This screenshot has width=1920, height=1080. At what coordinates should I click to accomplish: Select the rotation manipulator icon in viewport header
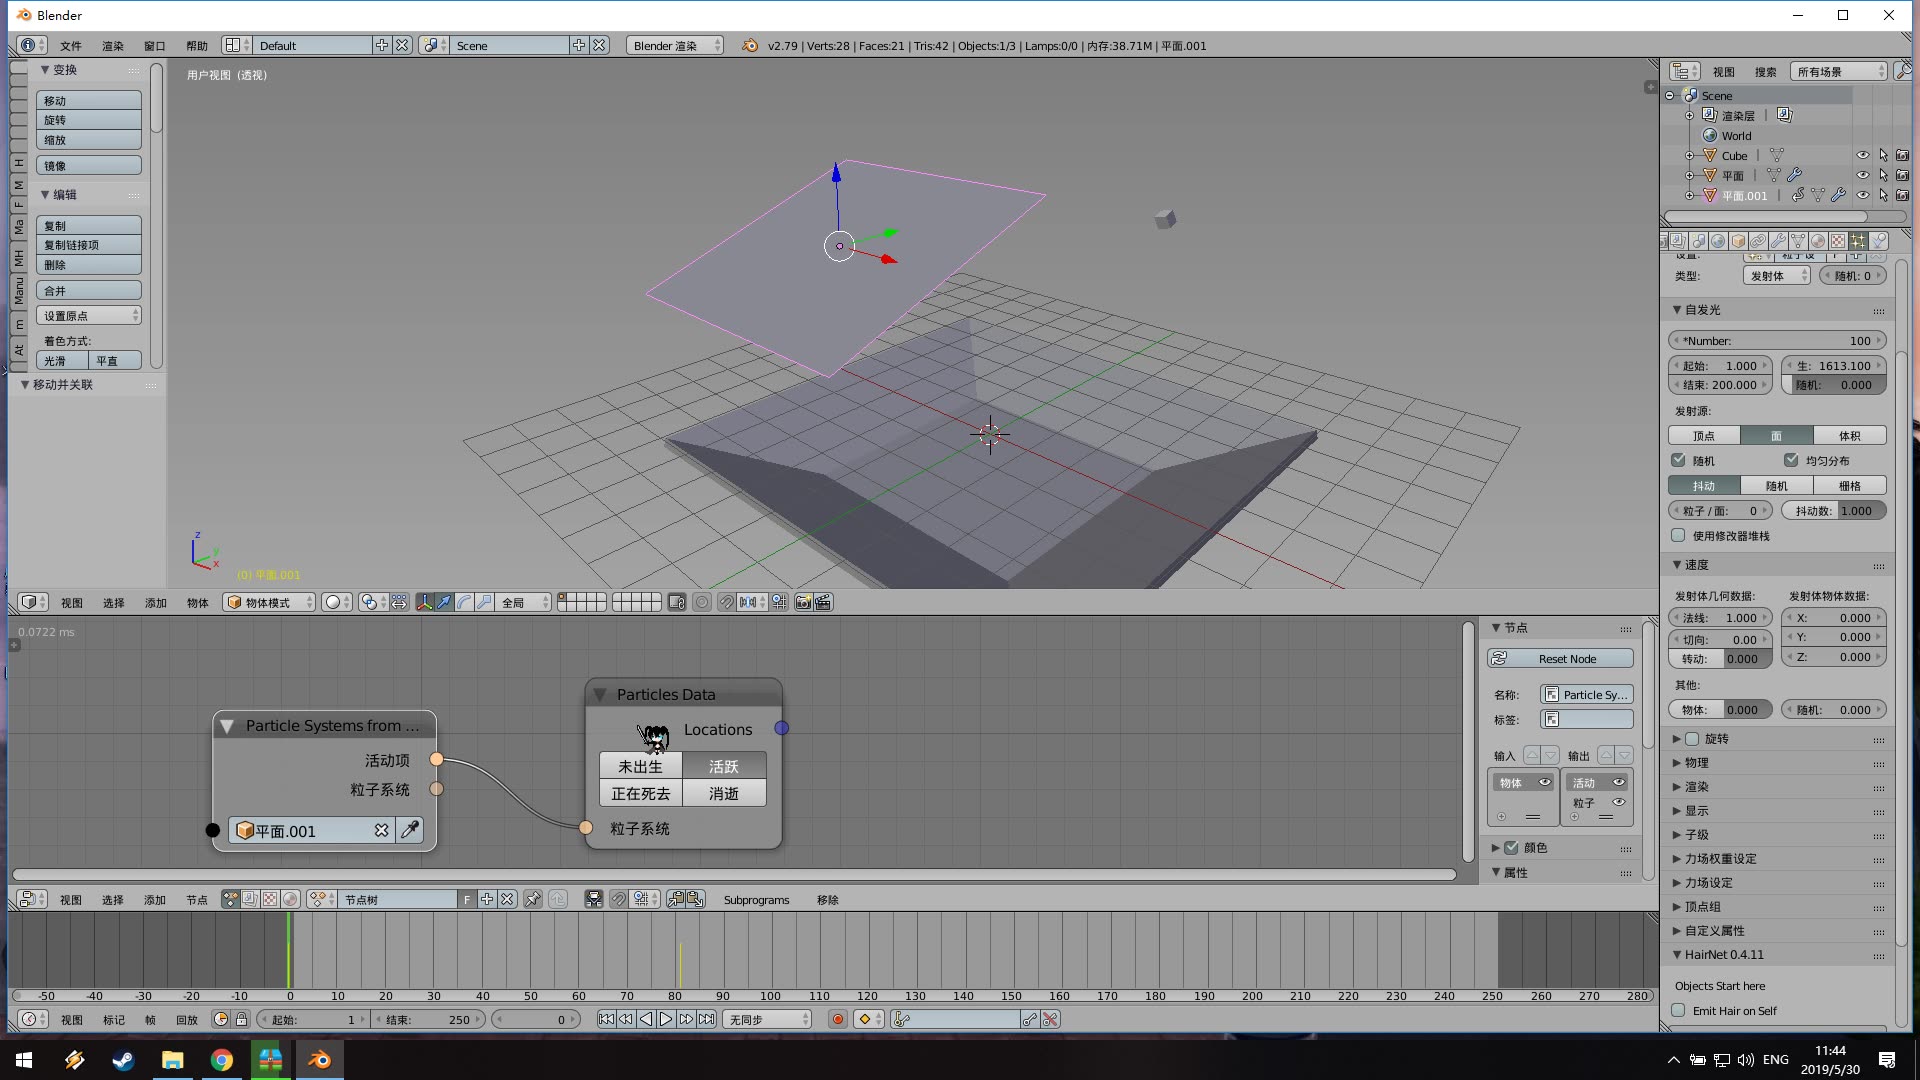462,601
